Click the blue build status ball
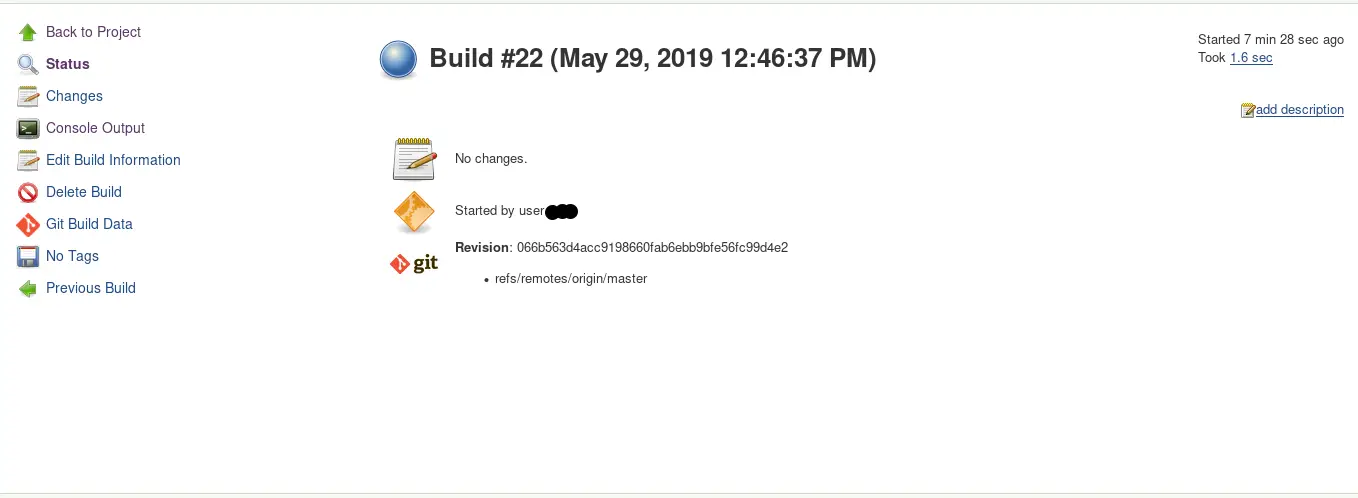This screenshot has width=1358, height=498. (398, 60)
